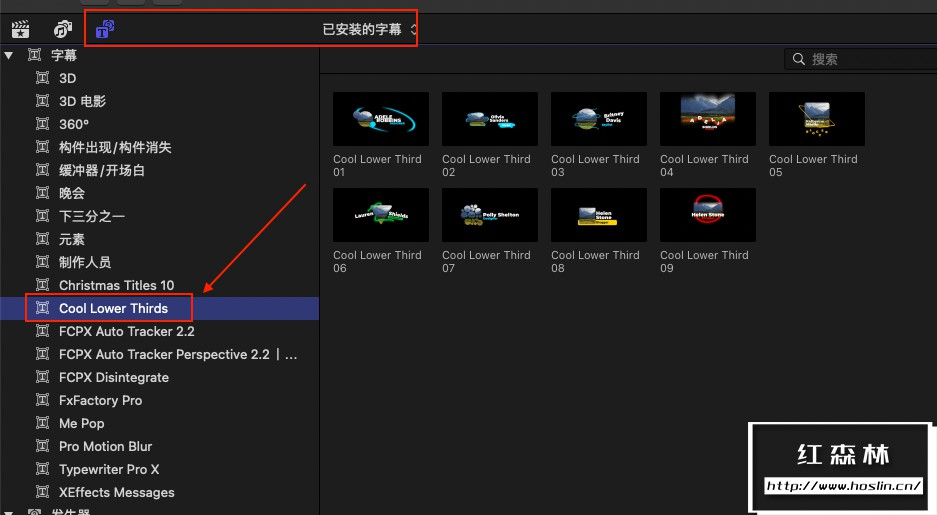The image size is (937, 515).
Task: Select the Cool Lower Third 08 thumbnail
Action: [x=599, y=215]
